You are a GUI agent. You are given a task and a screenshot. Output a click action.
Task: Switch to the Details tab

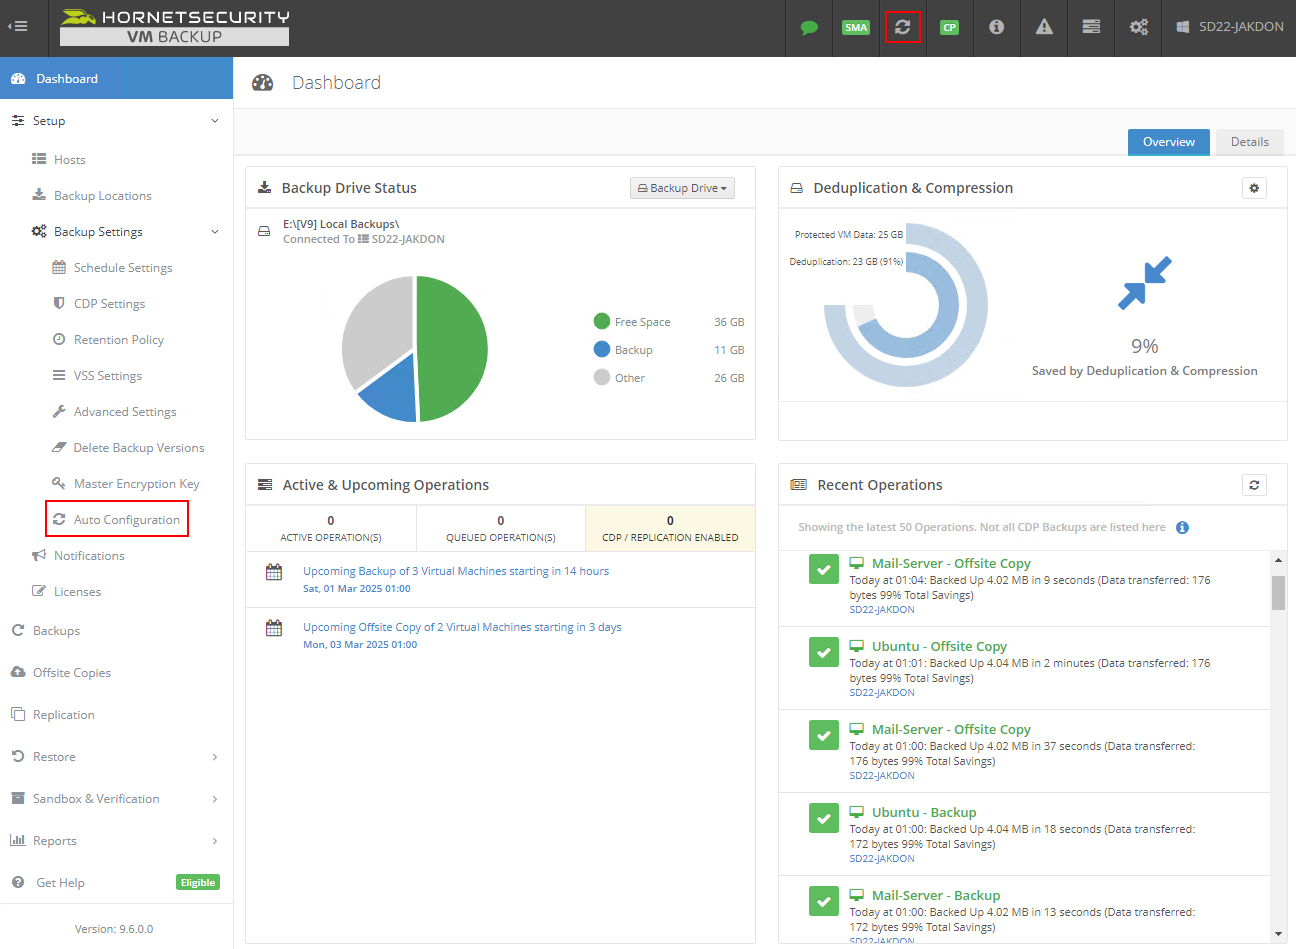click(1250, 142)
